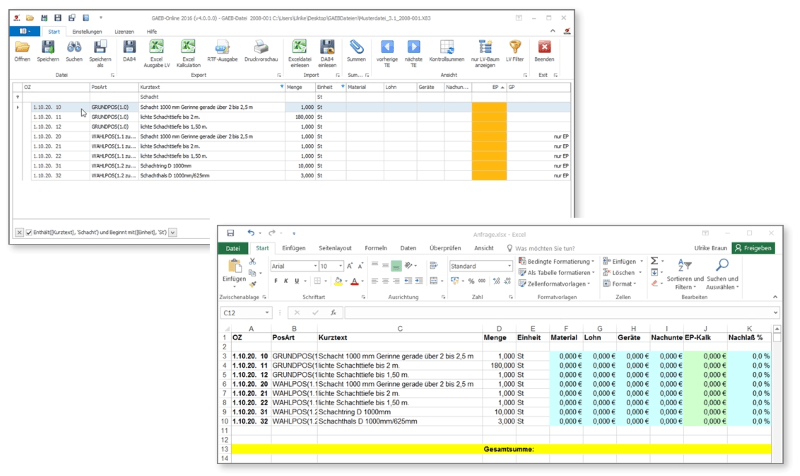
Task: Click the Beenden exit button
Action: point(544,49)
